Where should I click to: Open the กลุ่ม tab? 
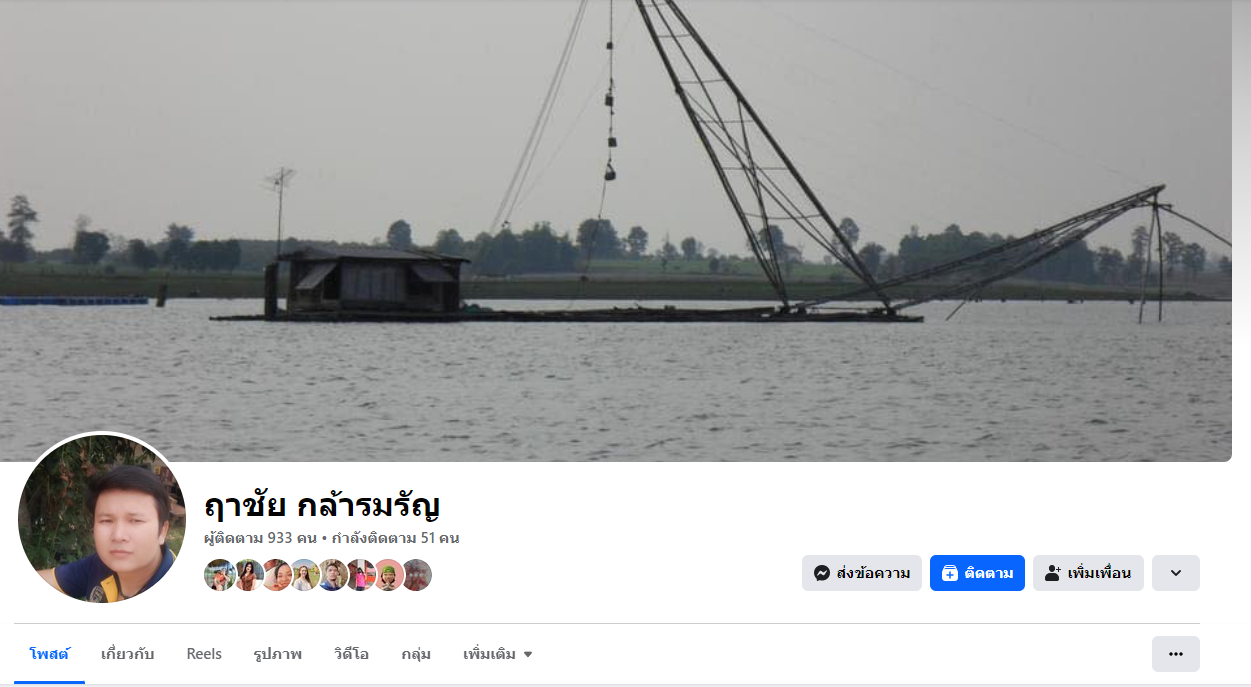[x=416, y=654]
